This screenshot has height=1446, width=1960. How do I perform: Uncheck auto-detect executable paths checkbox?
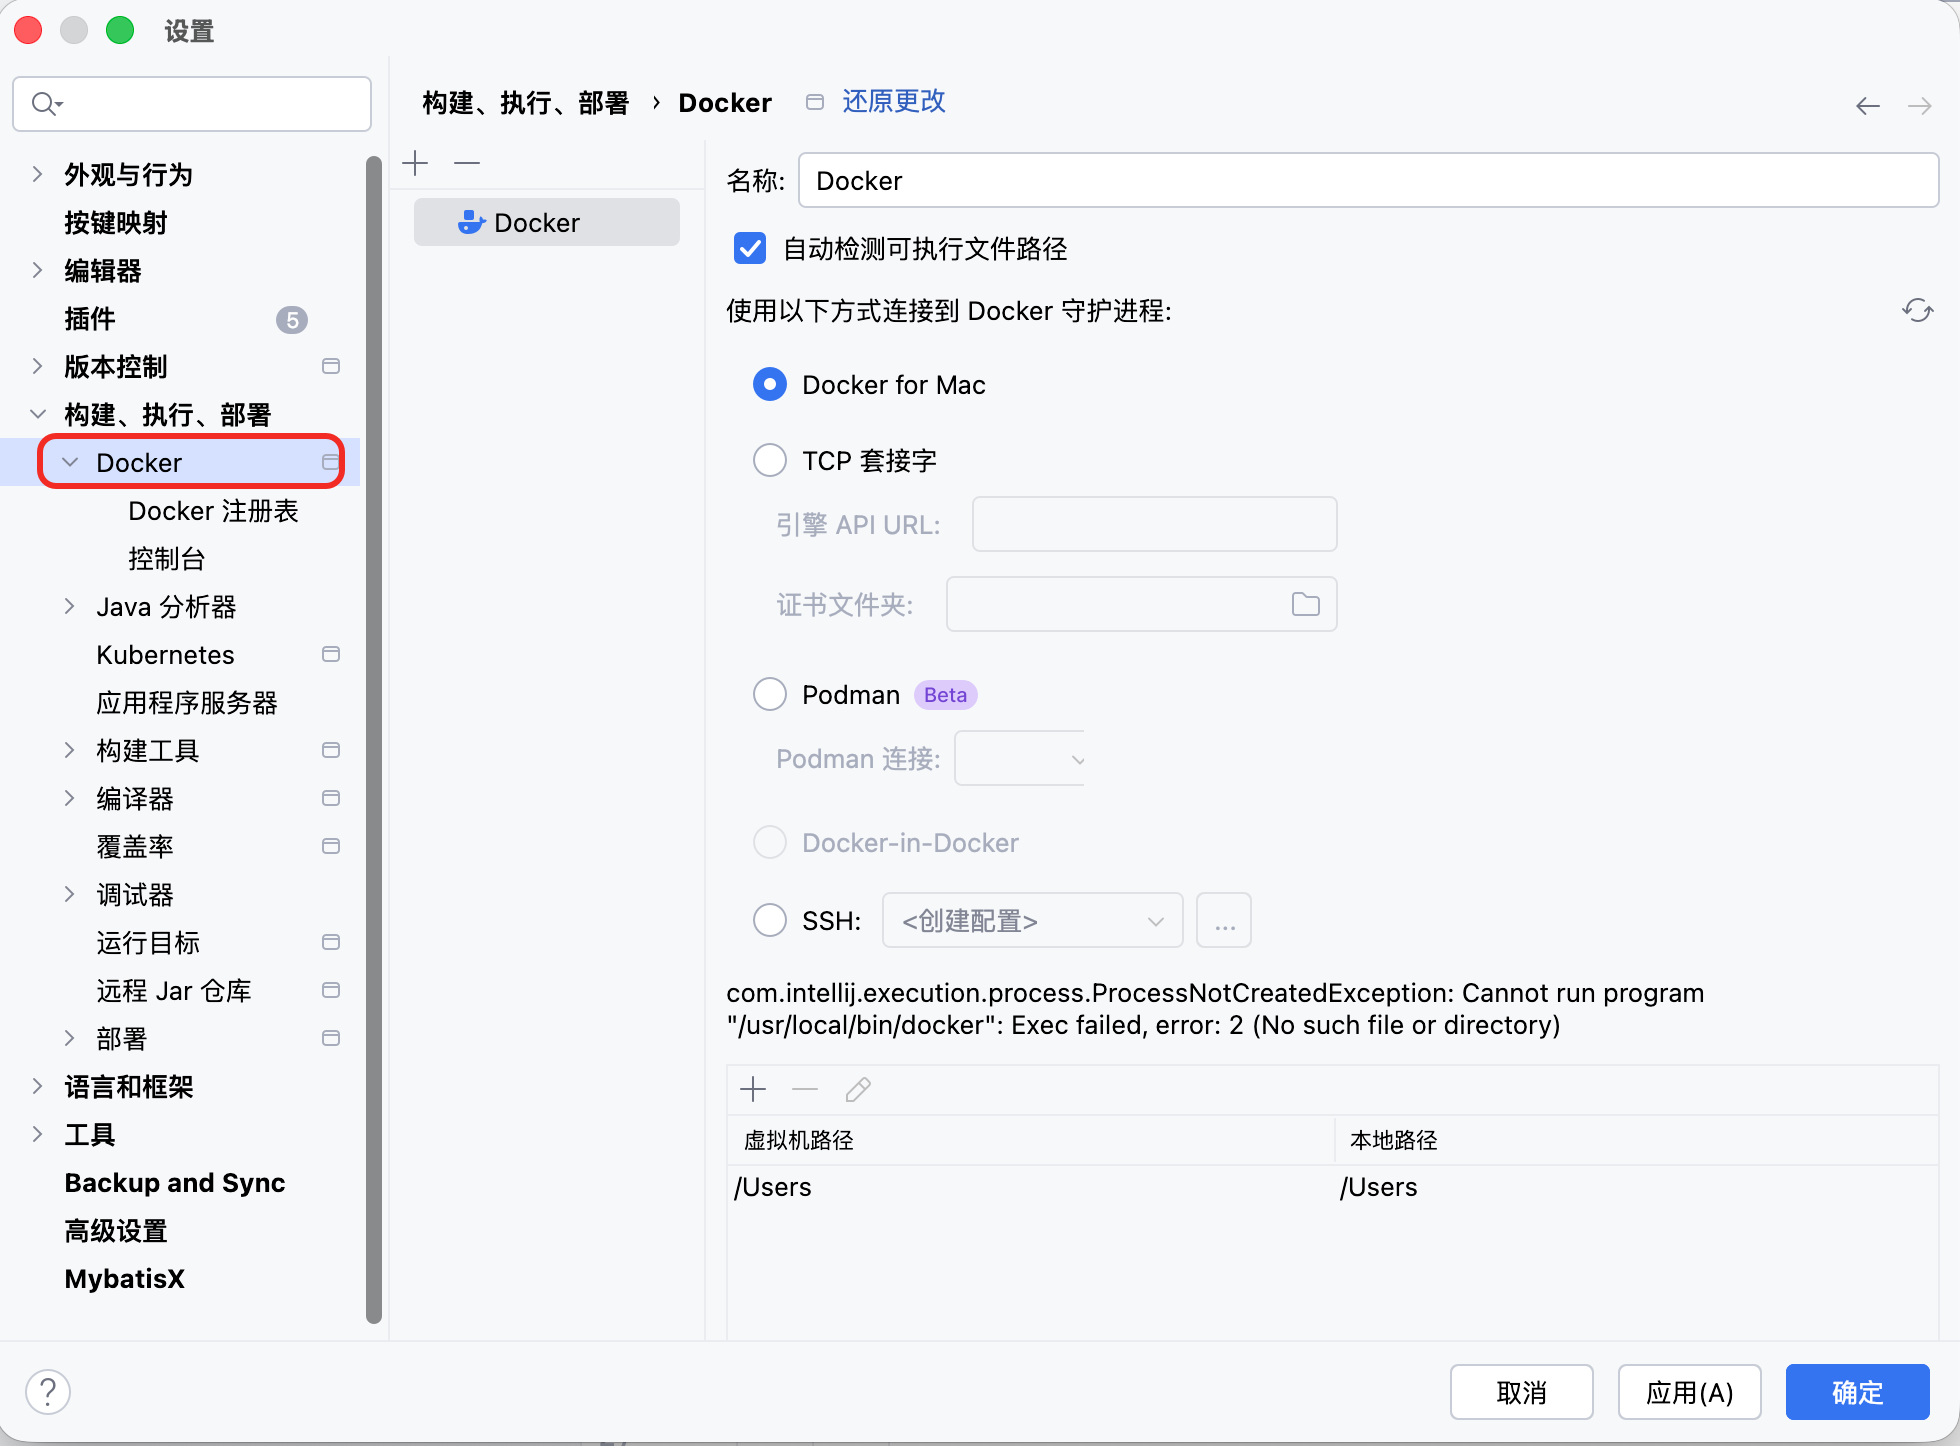coord(750,248)
